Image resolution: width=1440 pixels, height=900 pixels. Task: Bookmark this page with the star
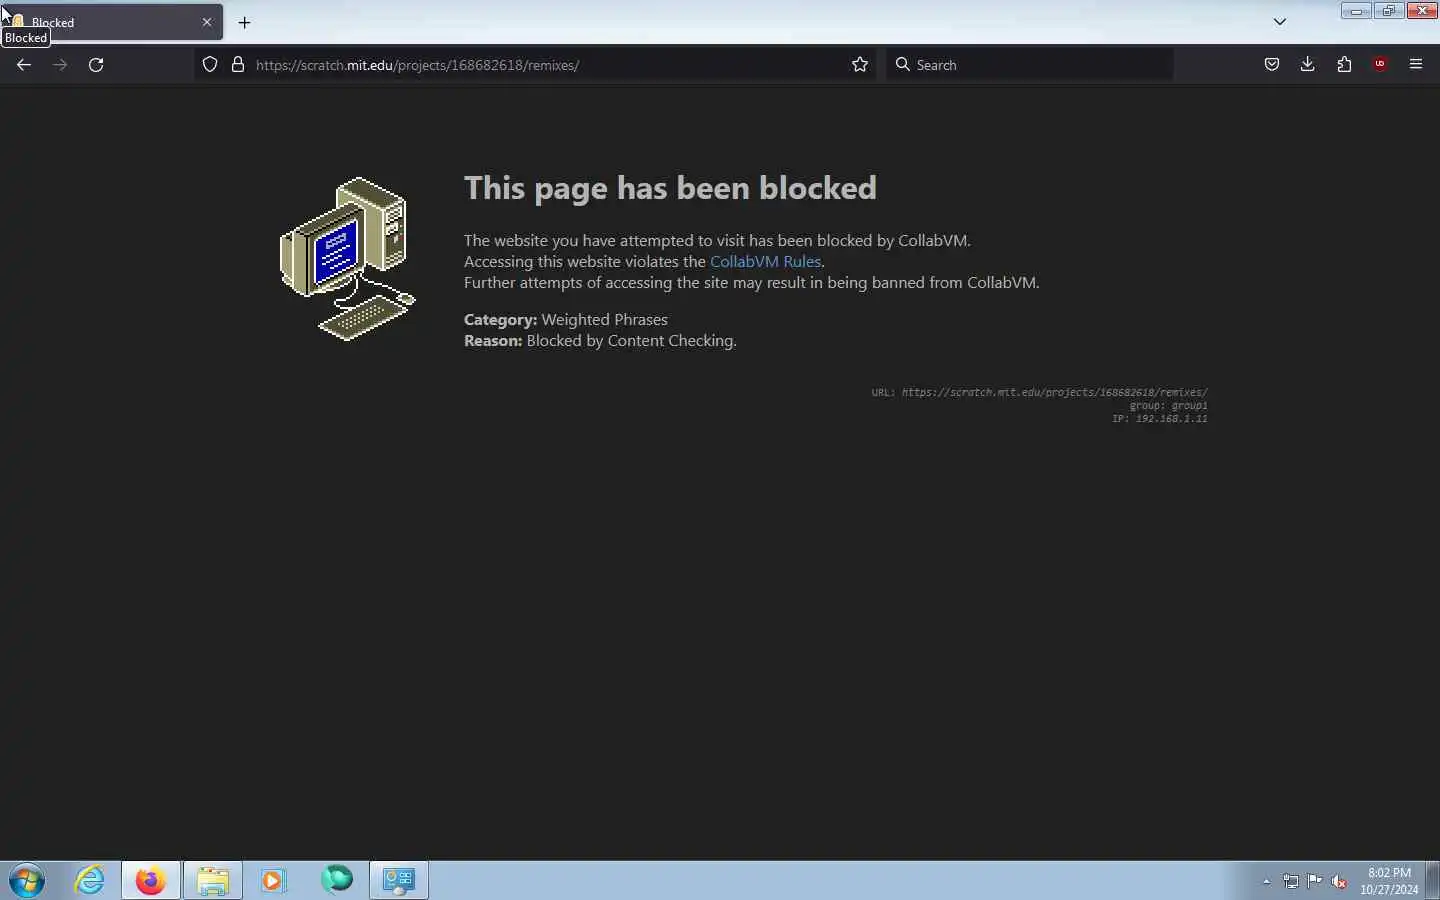click(860, 65)
